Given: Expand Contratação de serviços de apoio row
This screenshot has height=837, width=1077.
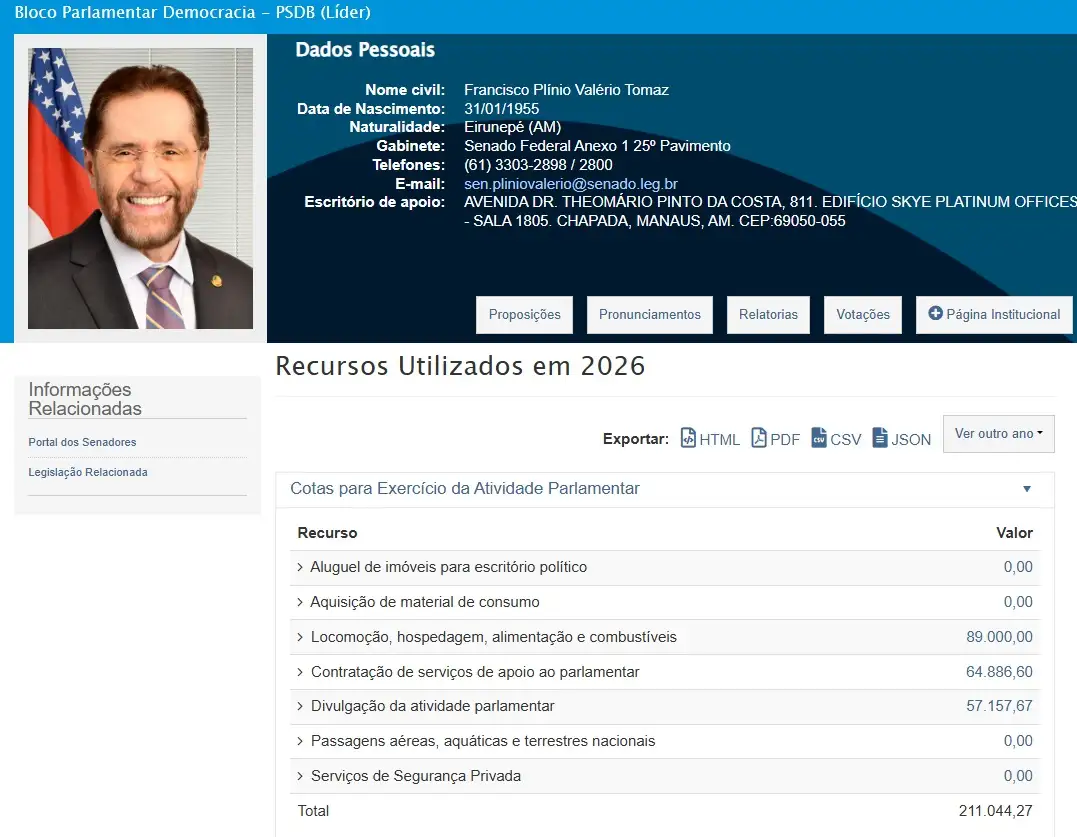Looking at the screenshot, I should pos(299,672).
